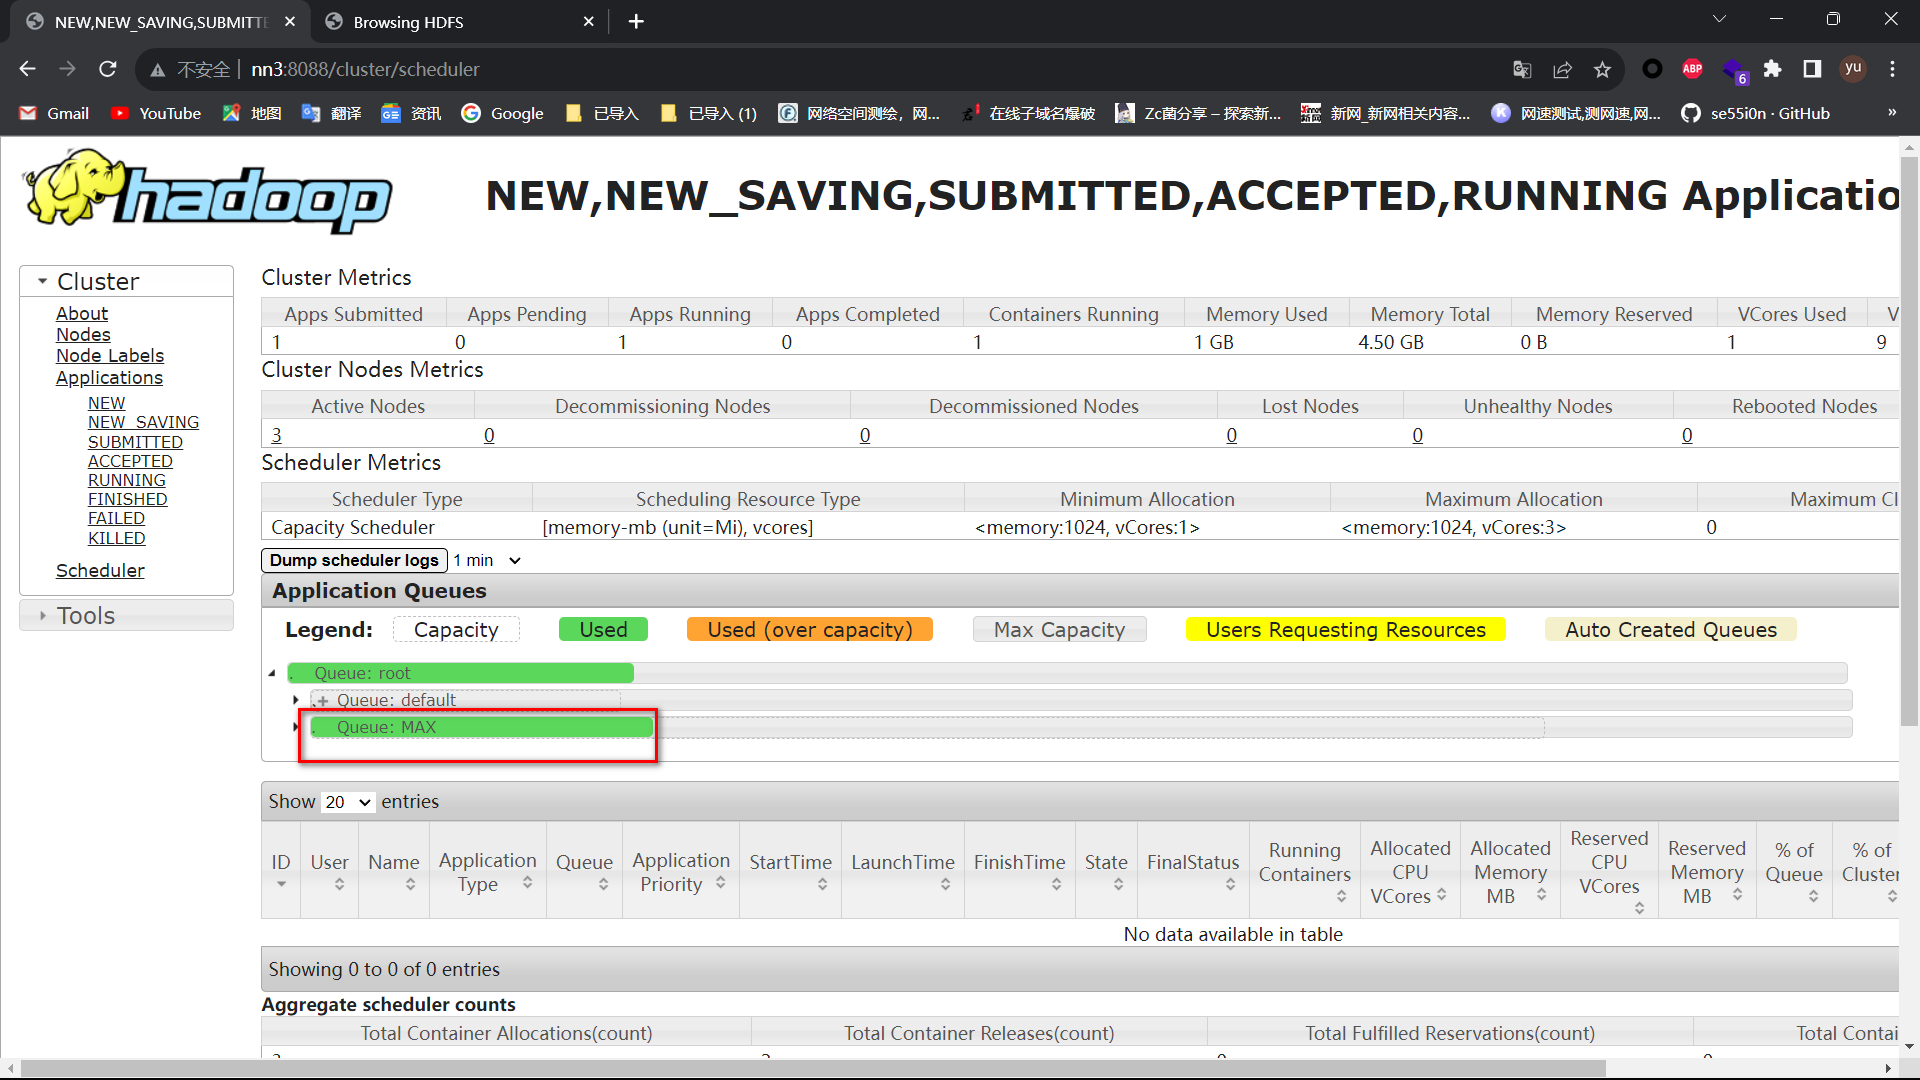Screen dimensions: 1920x1080
Task: Click the Hadoop elephant logo
Action: 208,191
